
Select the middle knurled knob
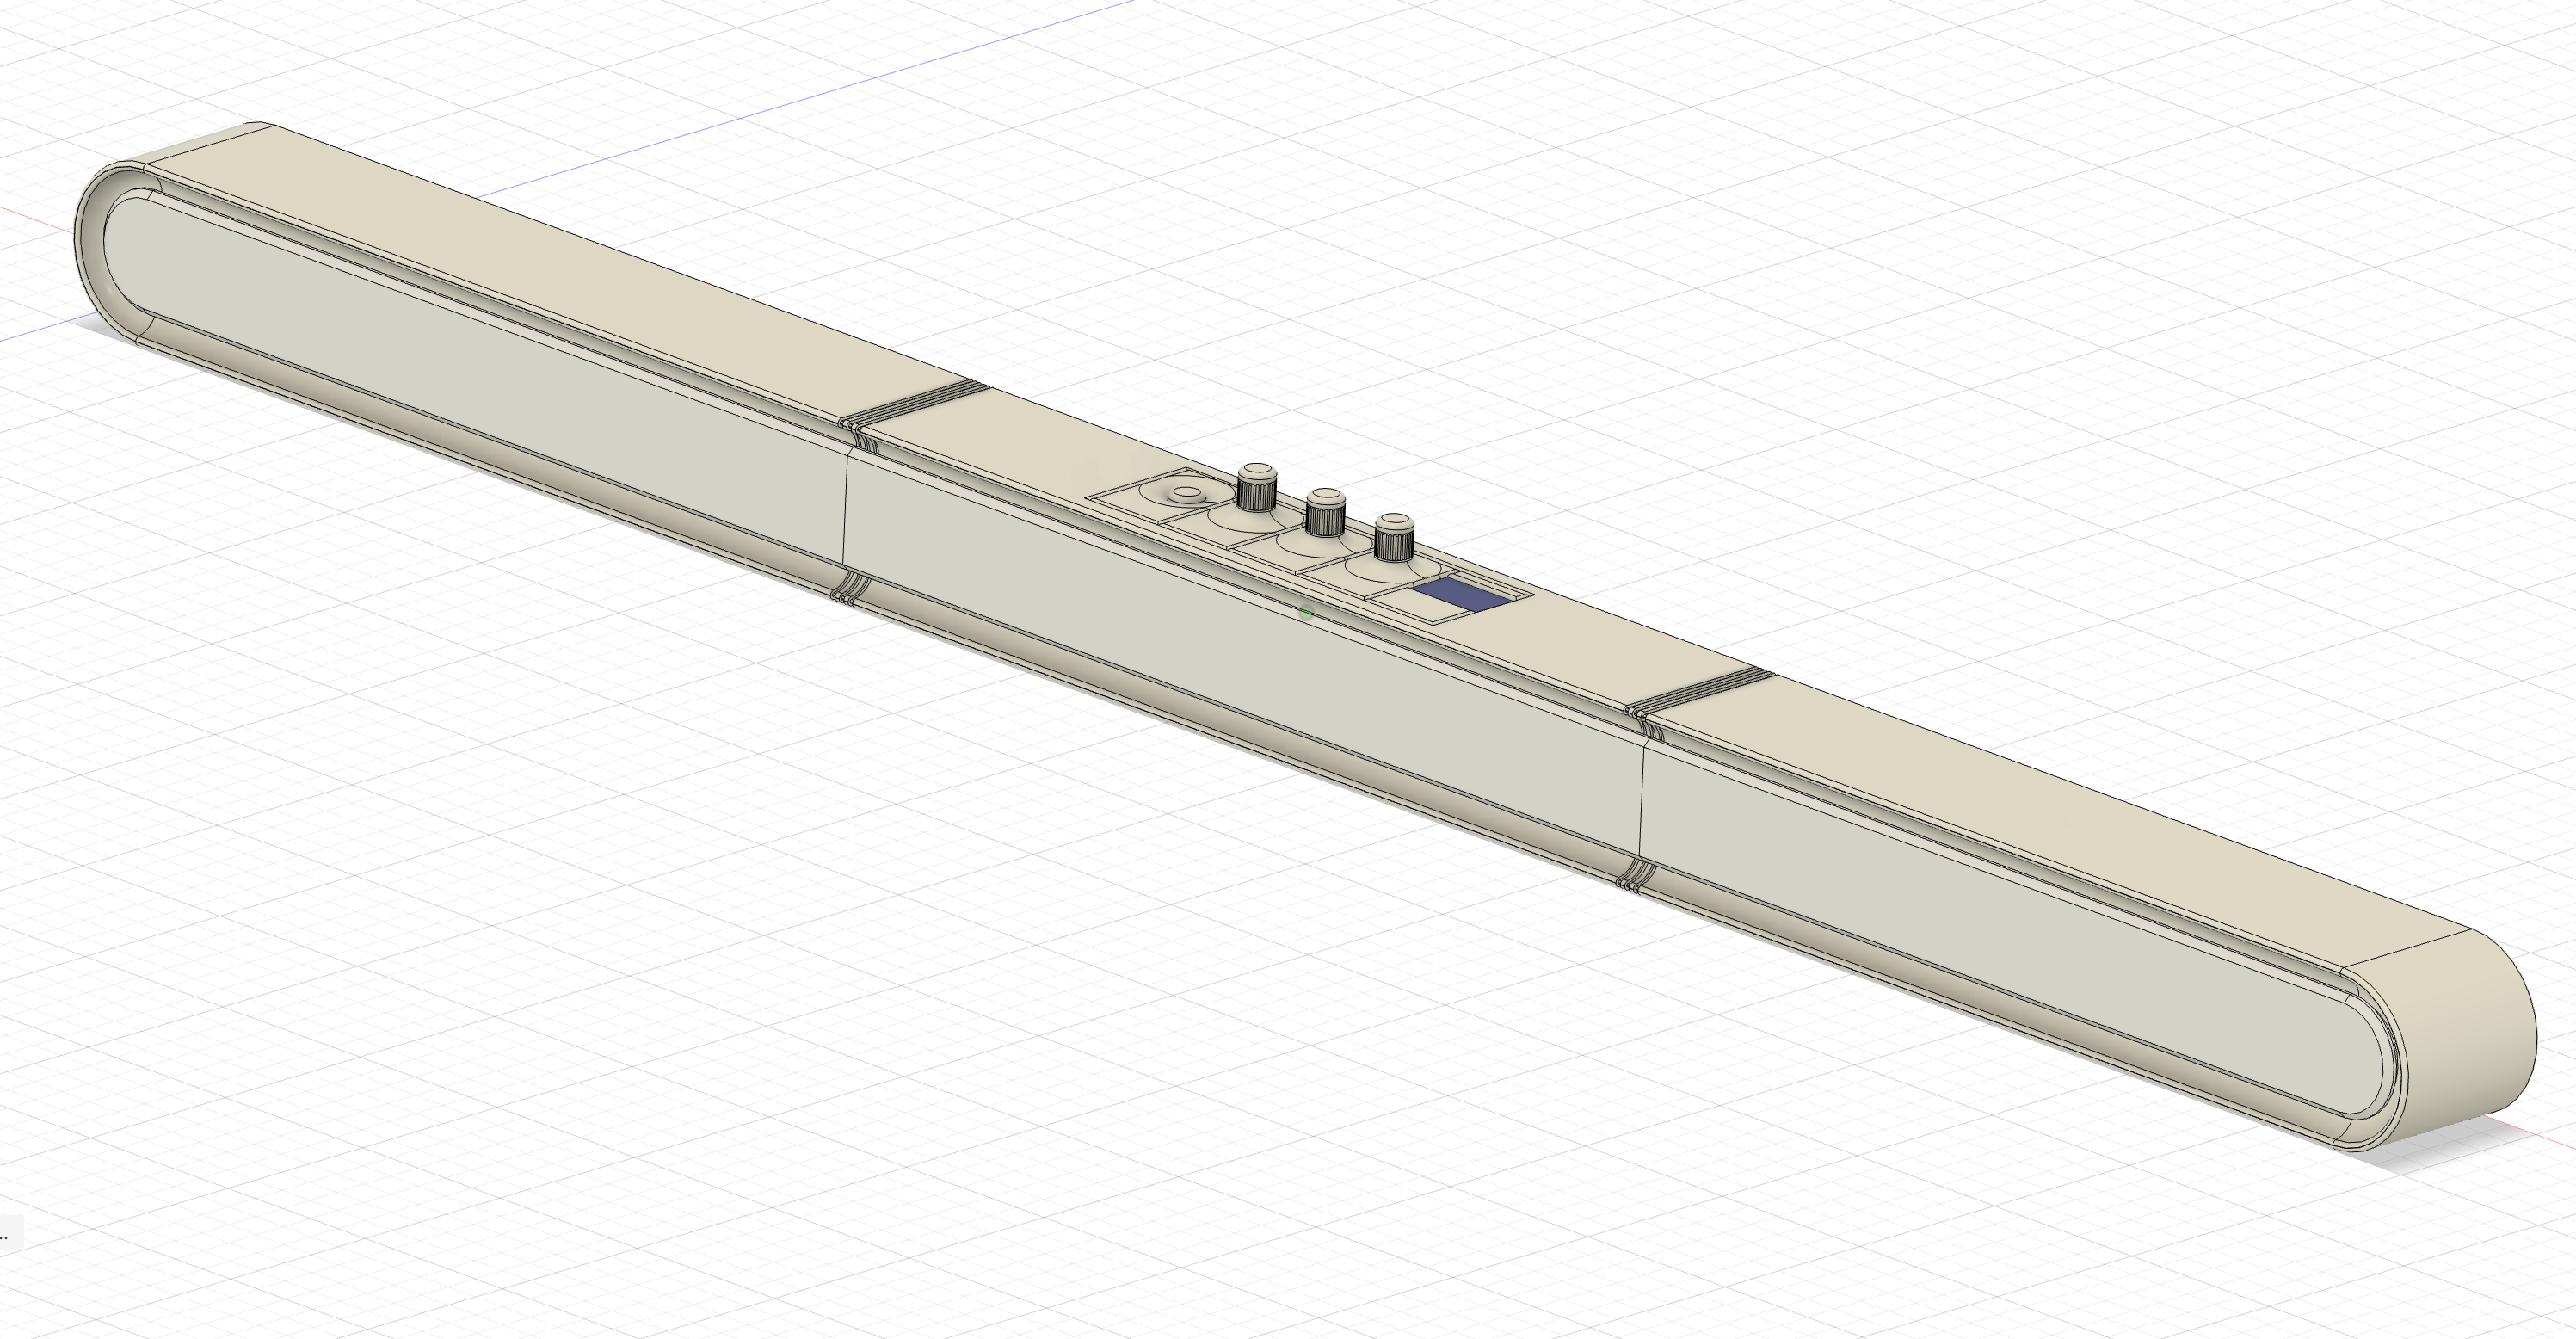pyautogui.click(x=1323, y=512)
